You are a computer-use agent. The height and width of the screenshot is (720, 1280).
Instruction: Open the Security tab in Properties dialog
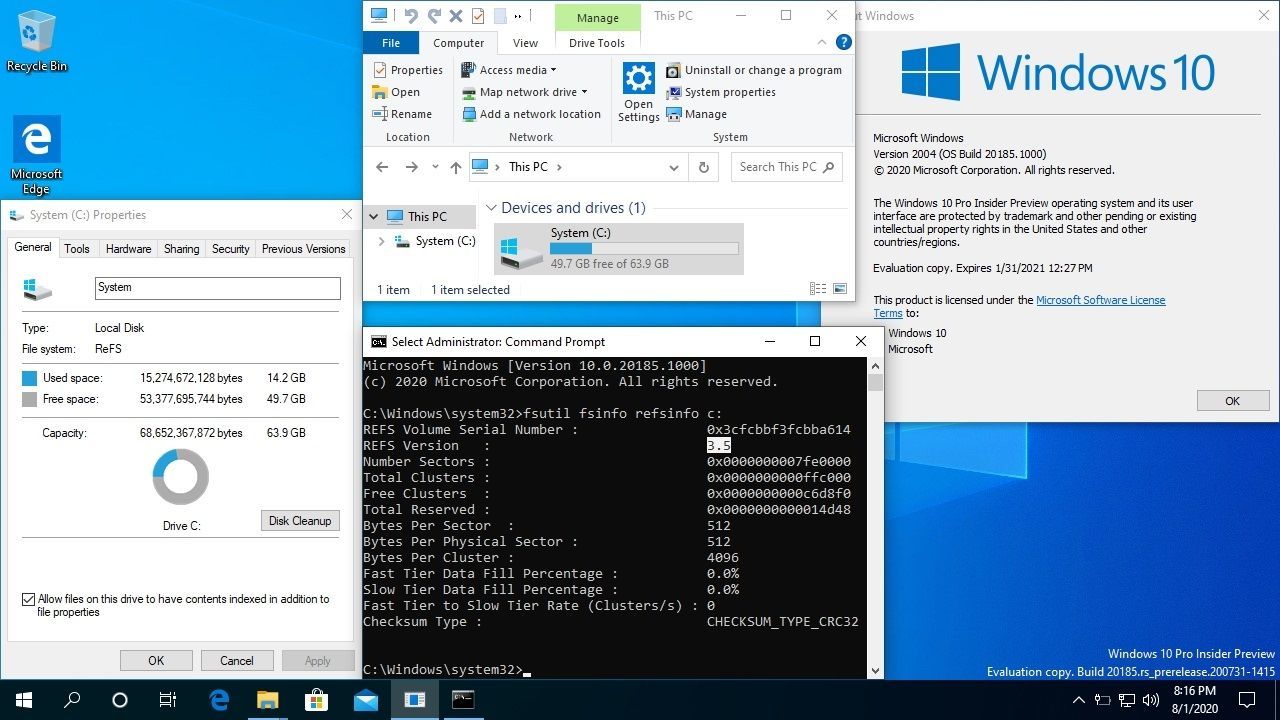click(x=230, y=249)
